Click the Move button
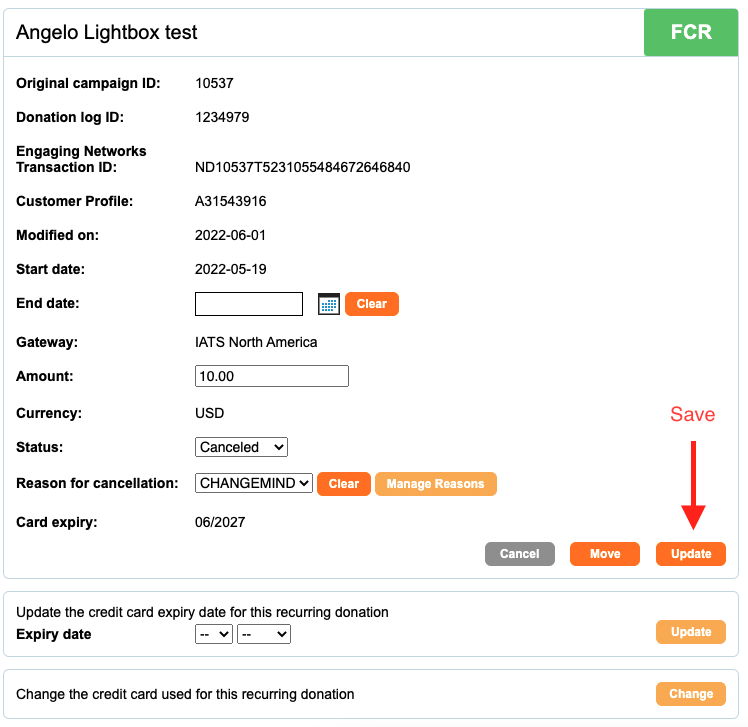 coord(605,554)
